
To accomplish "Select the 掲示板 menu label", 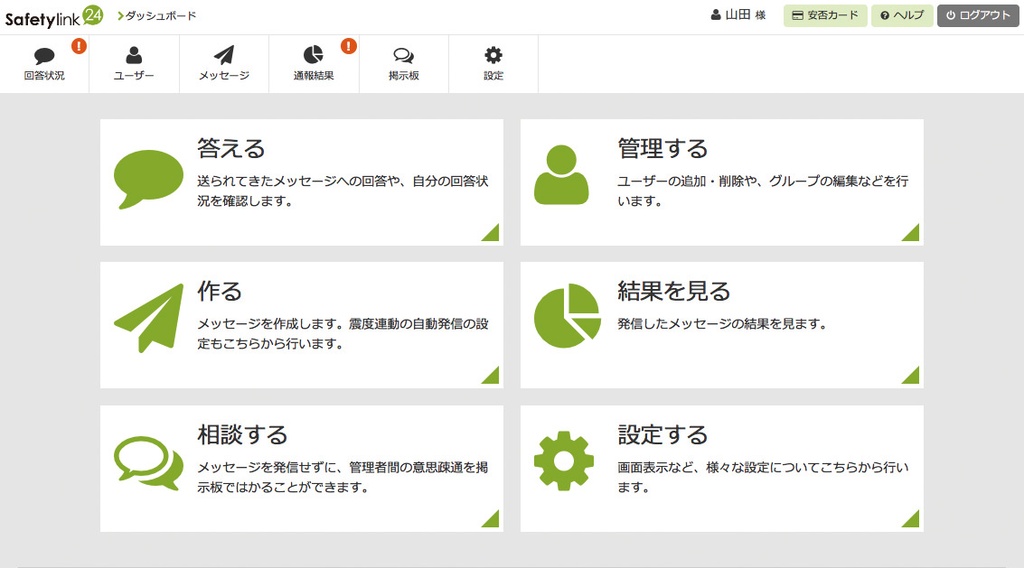I will pyautogui.click(x=404, y=76).
